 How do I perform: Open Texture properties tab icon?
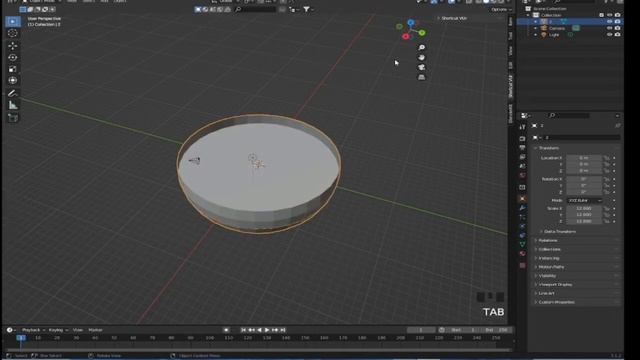pos(522,265)
